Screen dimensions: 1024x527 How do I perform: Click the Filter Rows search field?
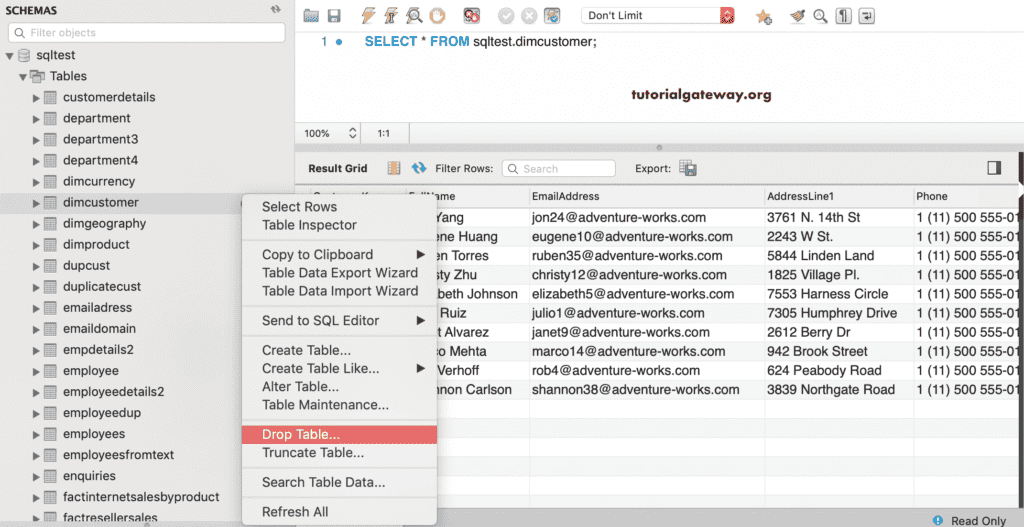click(559, 168)
